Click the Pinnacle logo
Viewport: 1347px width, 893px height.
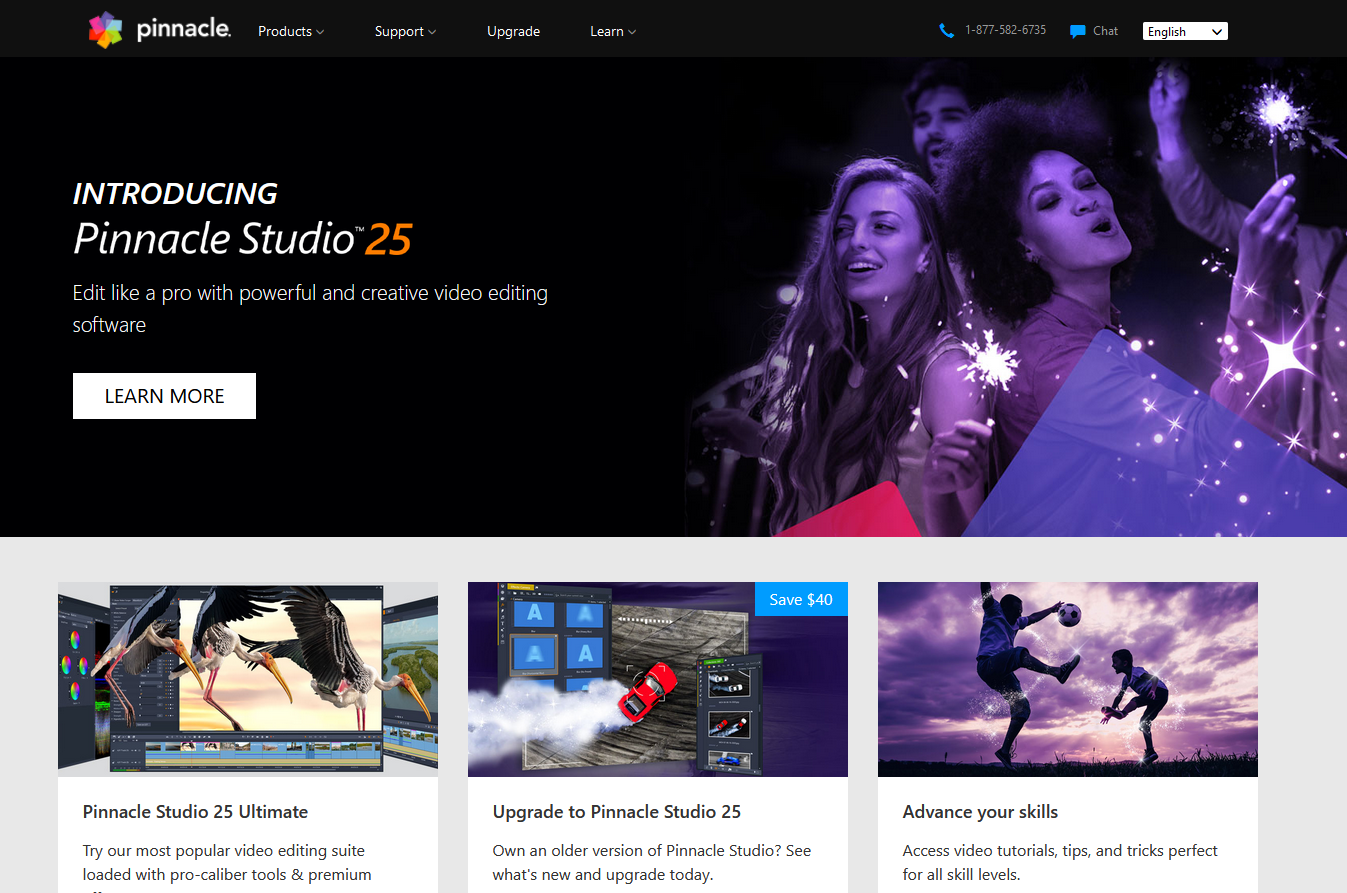click(x=160, y=30)
